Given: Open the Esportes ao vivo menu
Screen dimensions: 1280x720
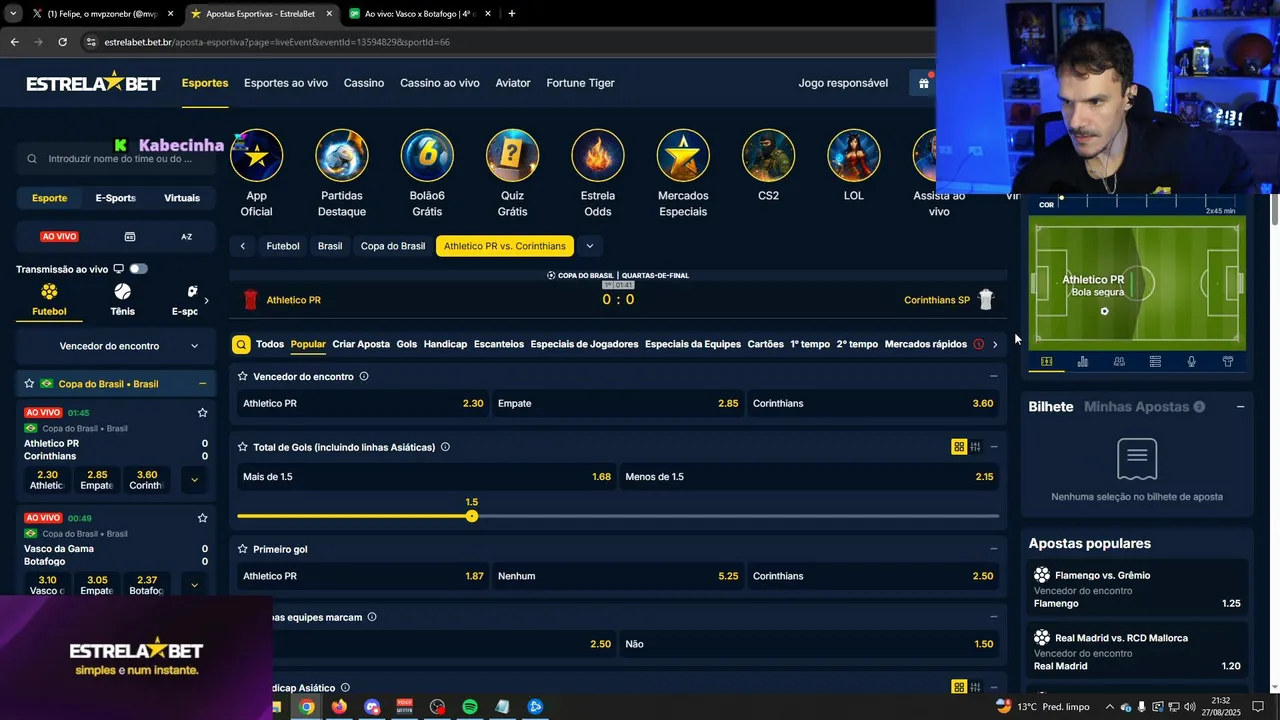Looking at the screenshot, I should click(x=286, y=83).
